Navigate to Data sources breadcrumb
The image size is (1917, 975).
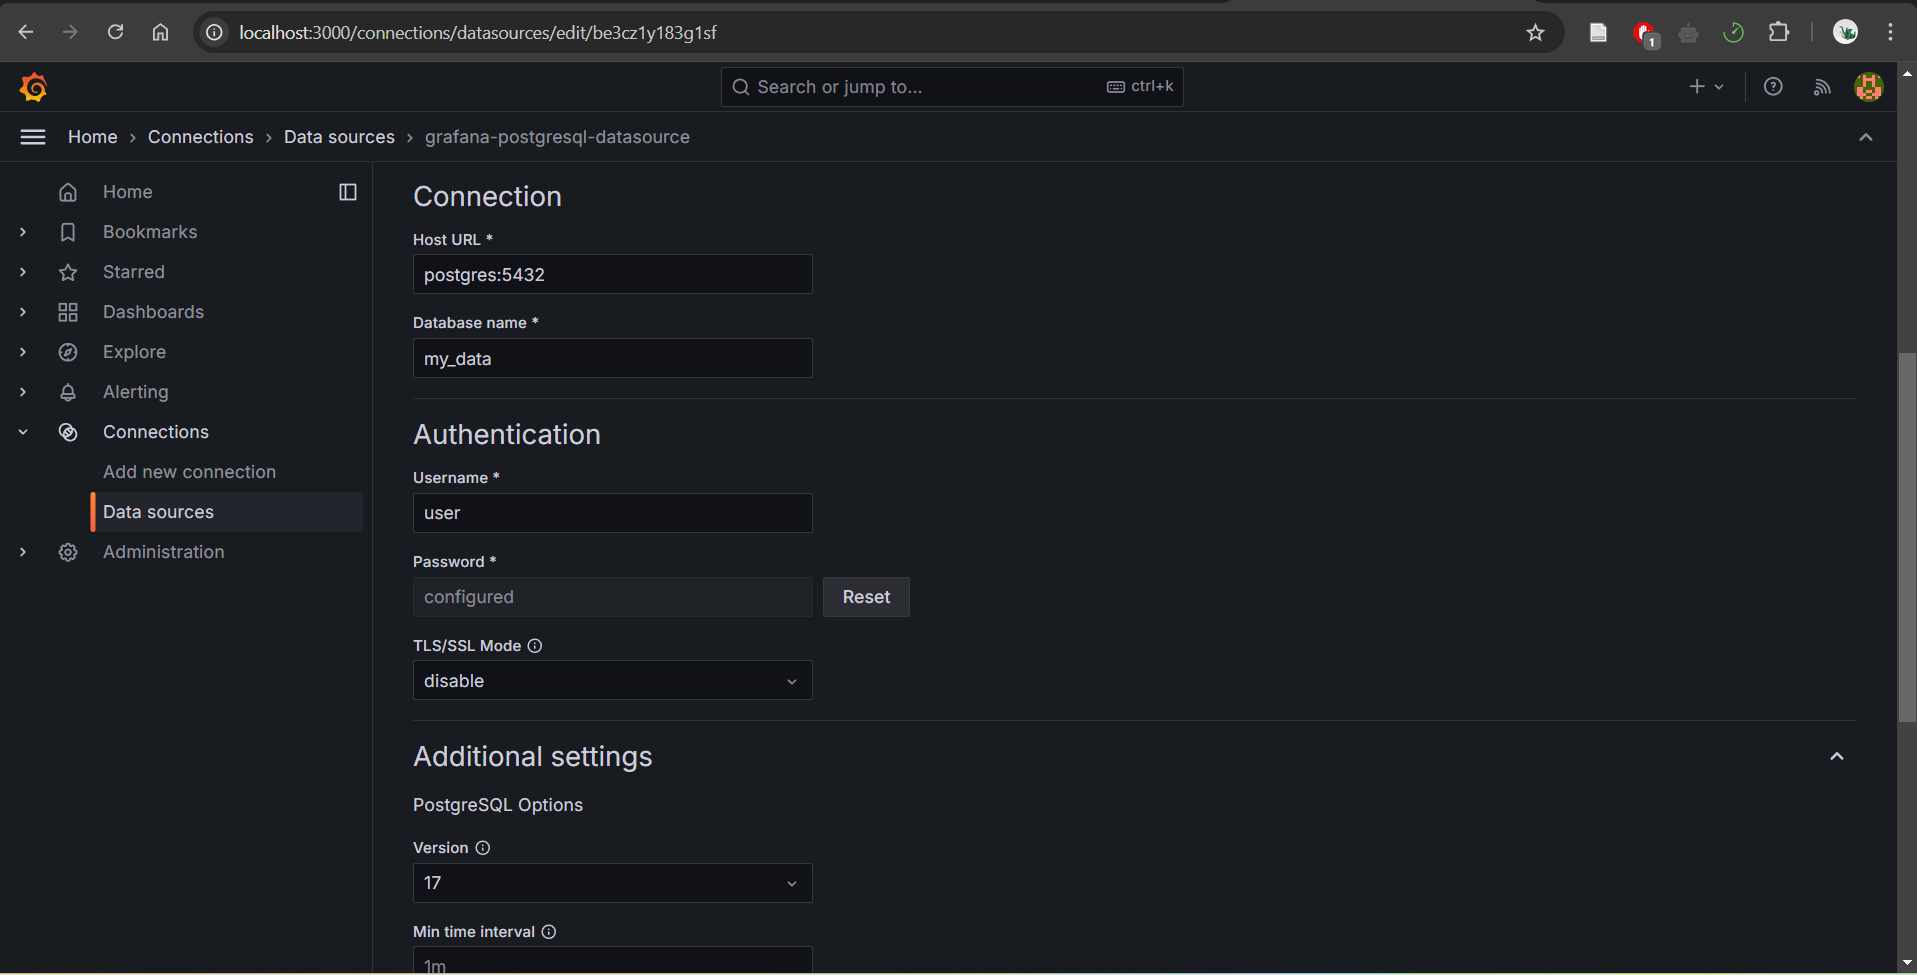tap(339, 137)
